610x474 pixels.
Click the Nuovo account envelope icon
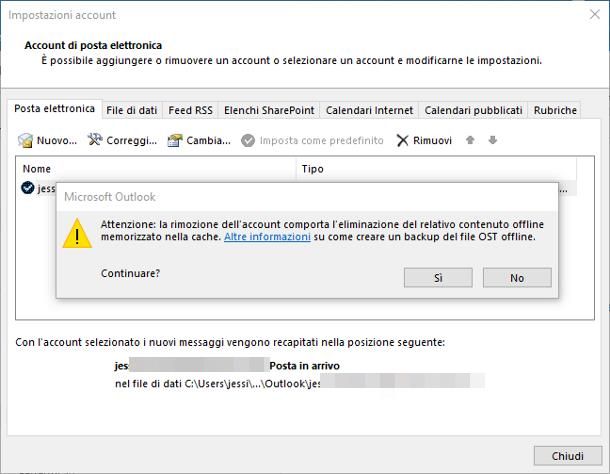click(25, 140)
